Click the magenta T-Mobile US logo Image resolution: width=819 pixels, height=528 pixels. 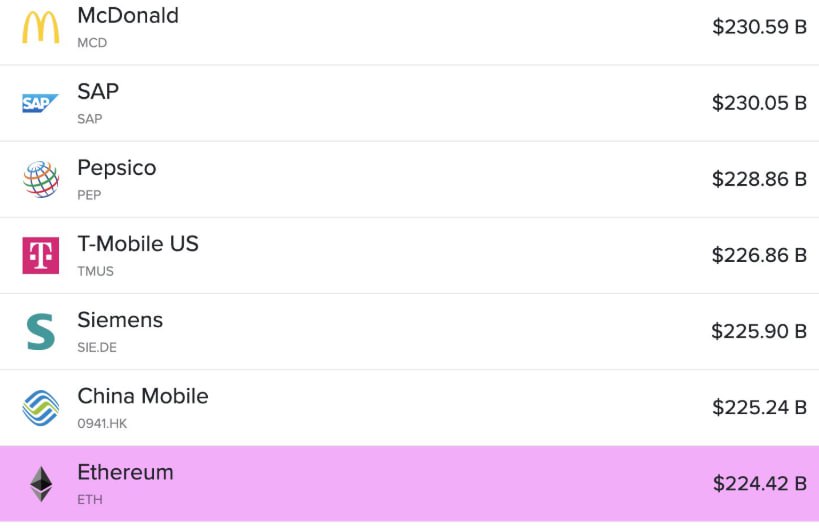[41, 255]
